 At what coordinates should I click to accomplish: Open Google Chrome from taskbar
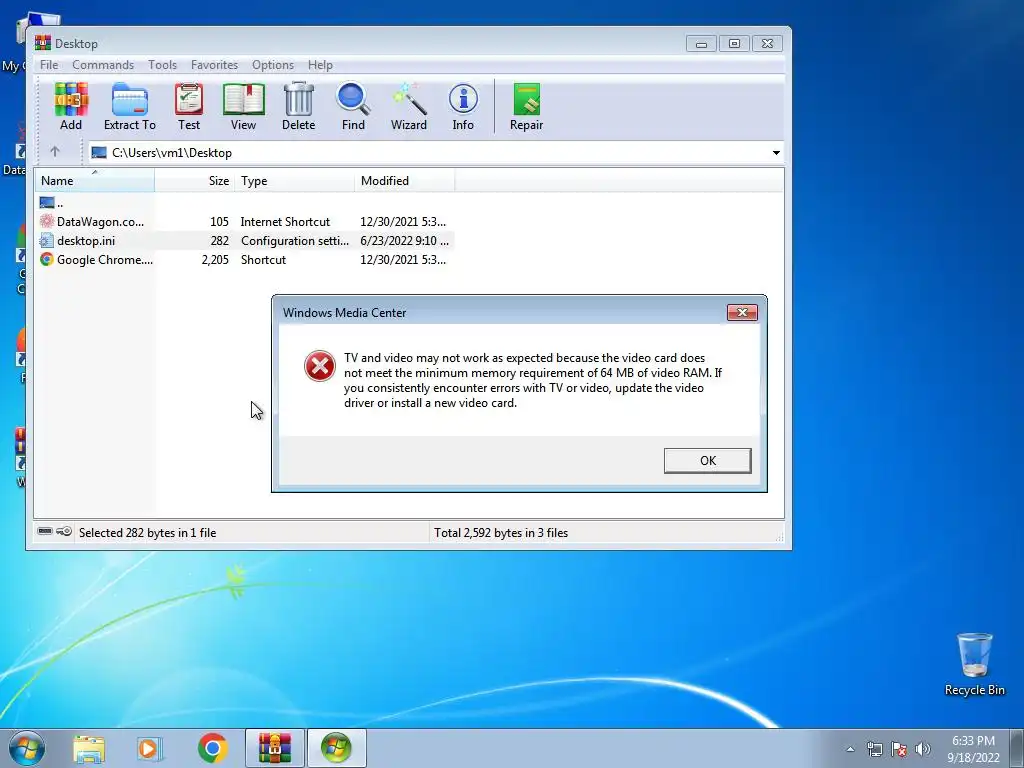pos(212,748)
